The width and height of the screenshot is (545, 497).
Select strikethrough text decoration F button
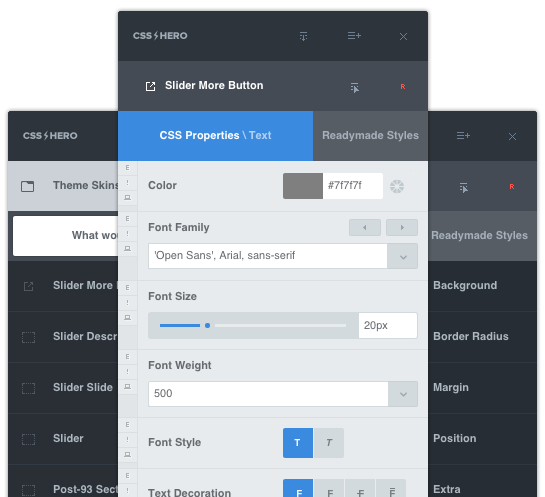(x=360, y=488)
